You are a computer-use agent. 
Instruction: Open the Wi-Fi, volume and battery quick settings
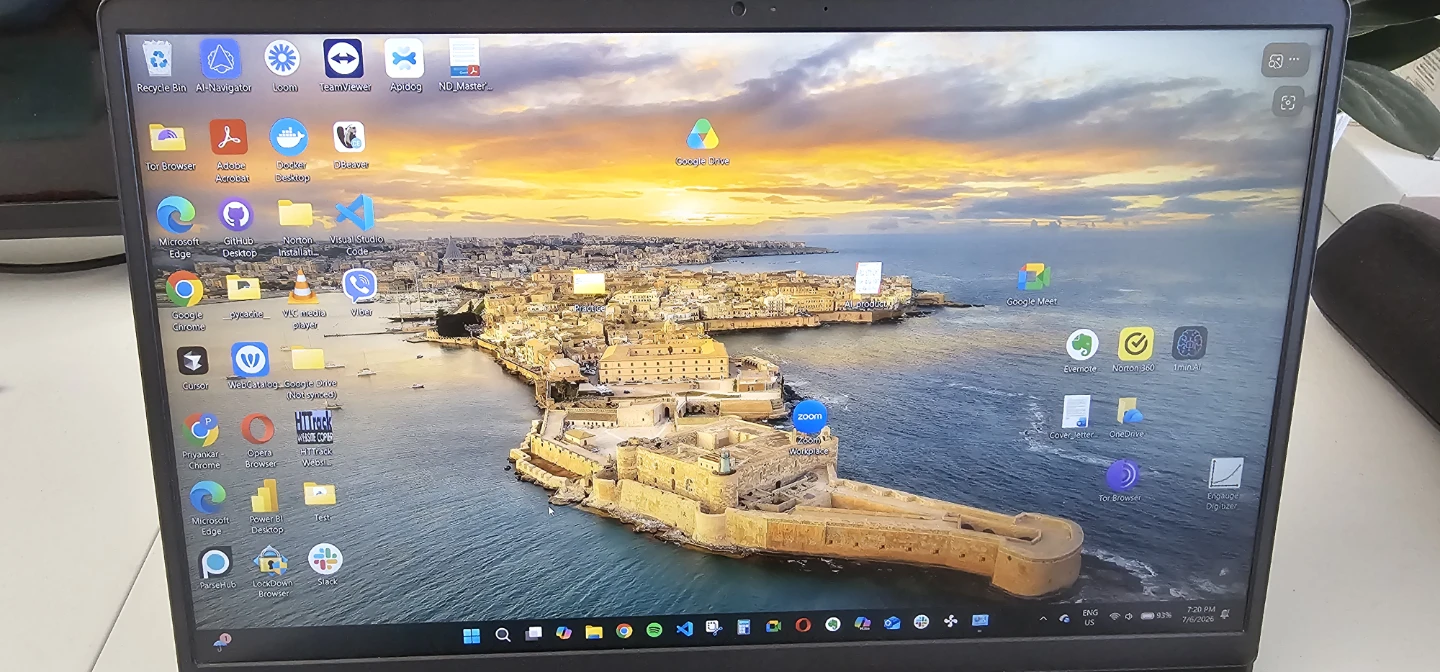1140,616
